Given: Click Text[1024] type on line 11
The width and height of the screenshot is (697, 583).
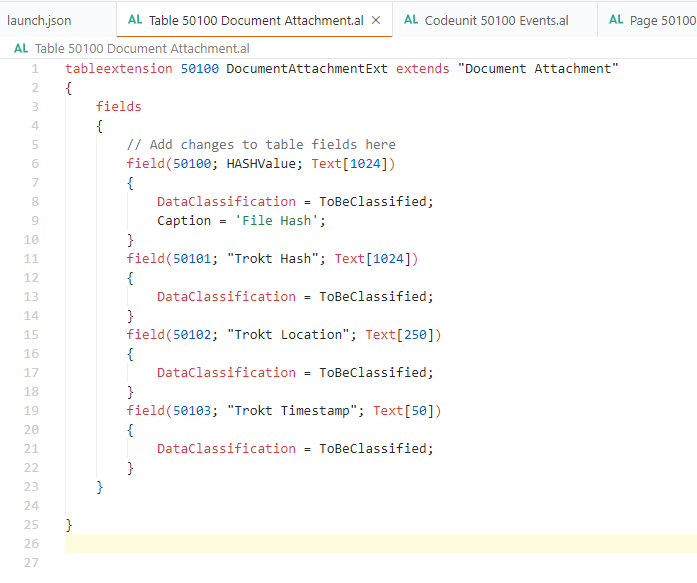Looking at the screenshot, I should (x=373, y=259).
